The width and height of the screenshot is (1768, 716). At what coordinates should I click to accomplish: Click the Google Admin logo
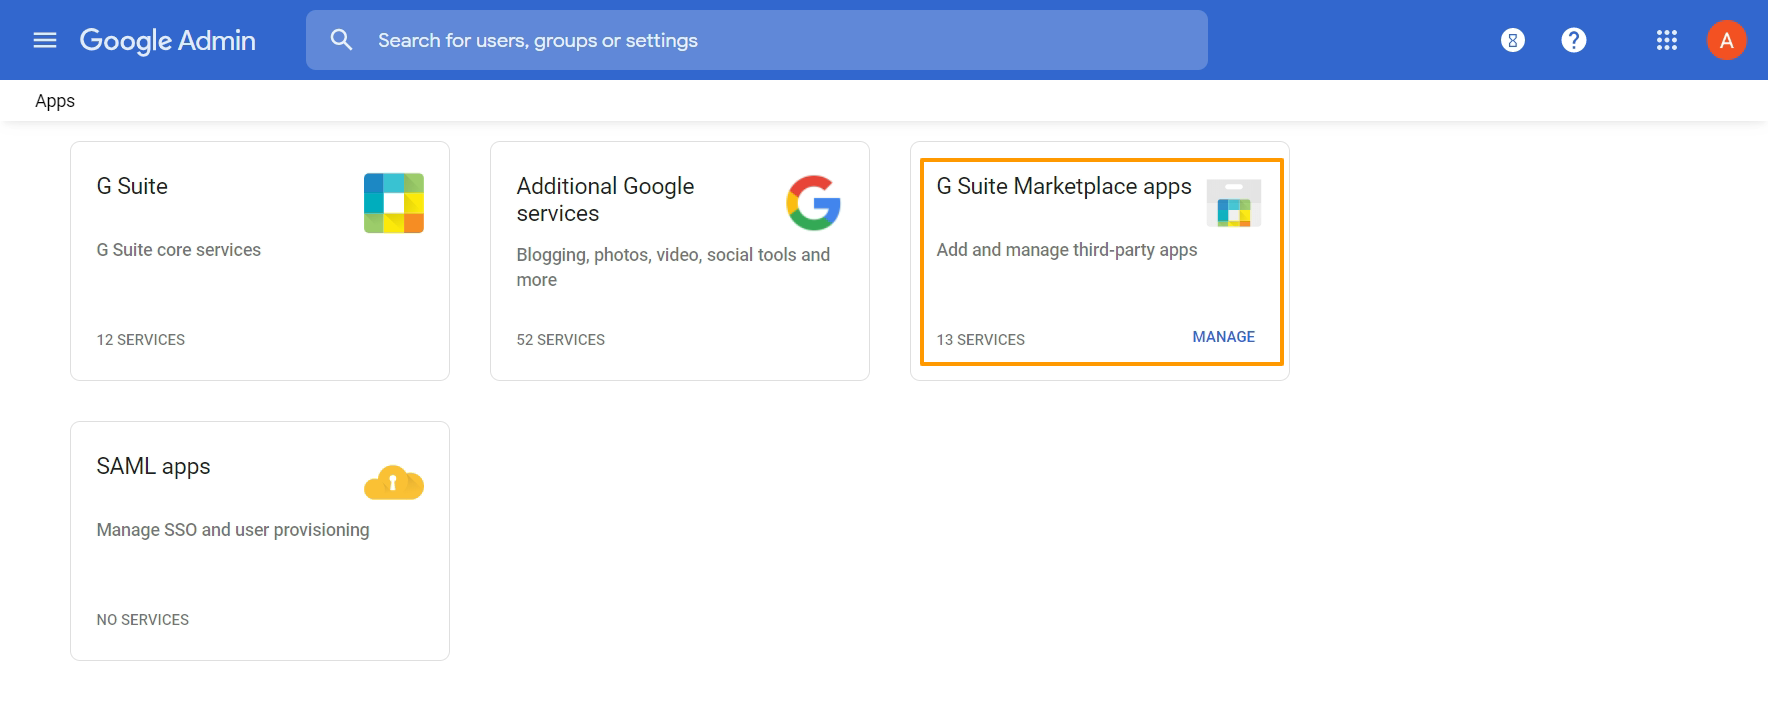[168, 40]
